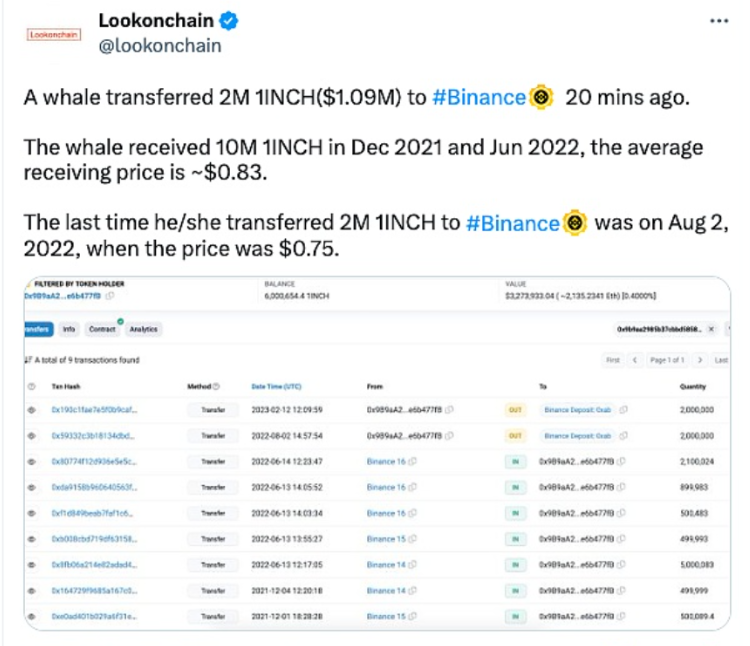This screenshot has width=750, height=646.
Task: Copy token holder address icon
Action: click(x=110, y=296)
